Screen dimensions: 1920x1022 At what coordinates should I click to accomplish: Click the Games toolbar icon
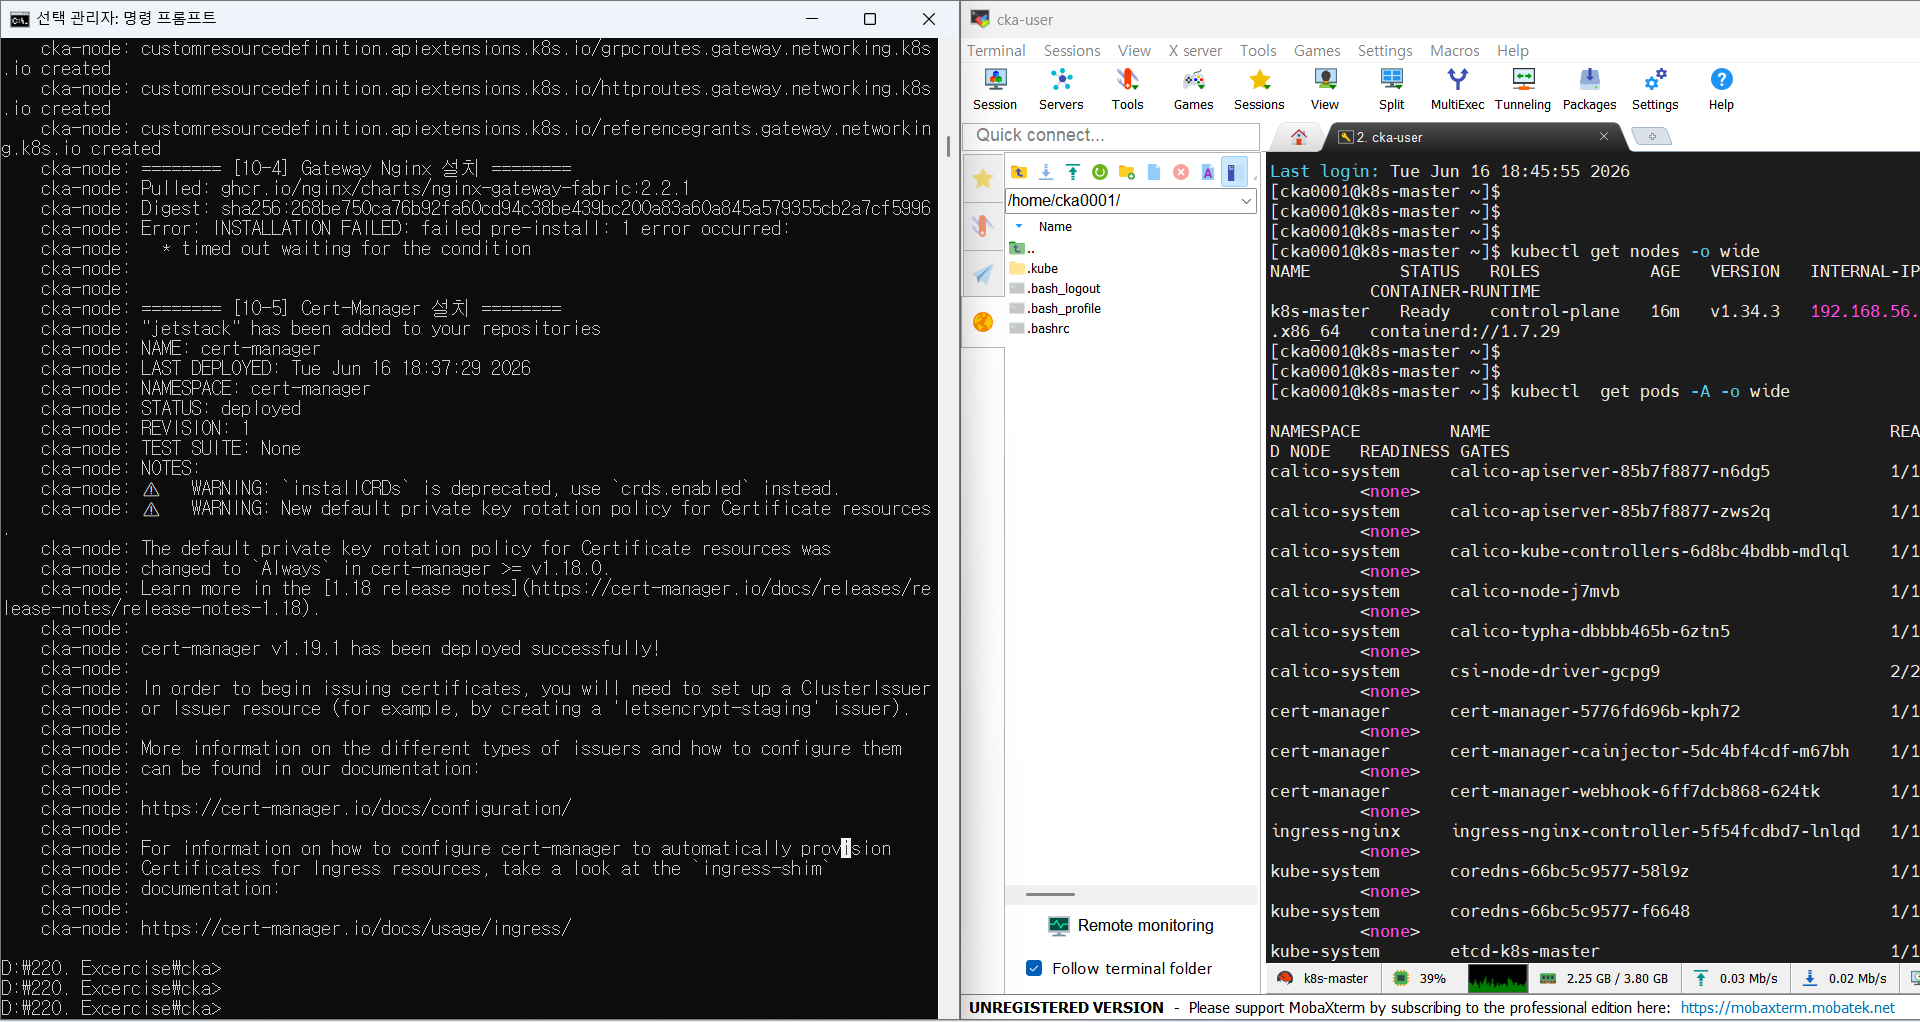[x=1193, y=89]
